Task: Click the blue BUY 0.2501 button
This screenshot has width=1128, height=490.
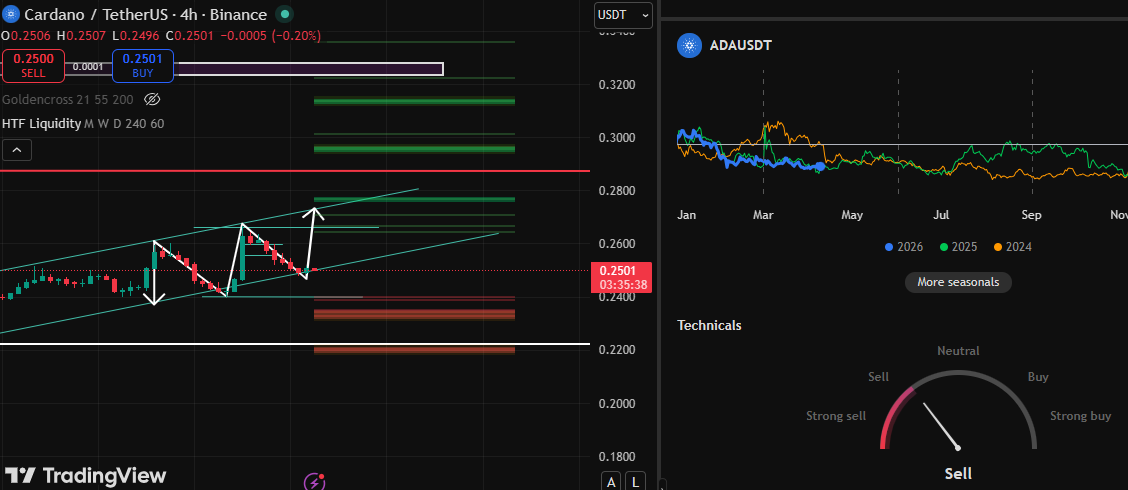Action: pos(142,65)
